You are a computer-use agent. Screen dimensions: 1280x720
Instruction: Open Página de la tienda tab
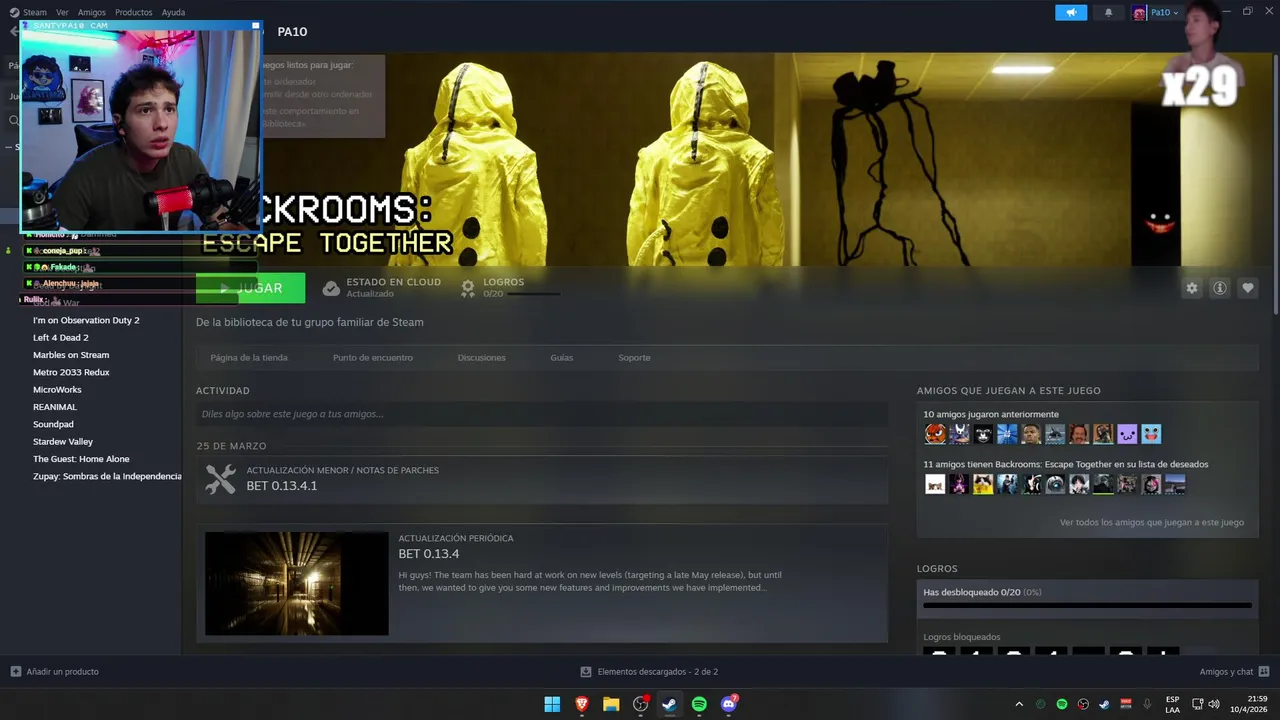click(x=249, y=357)
